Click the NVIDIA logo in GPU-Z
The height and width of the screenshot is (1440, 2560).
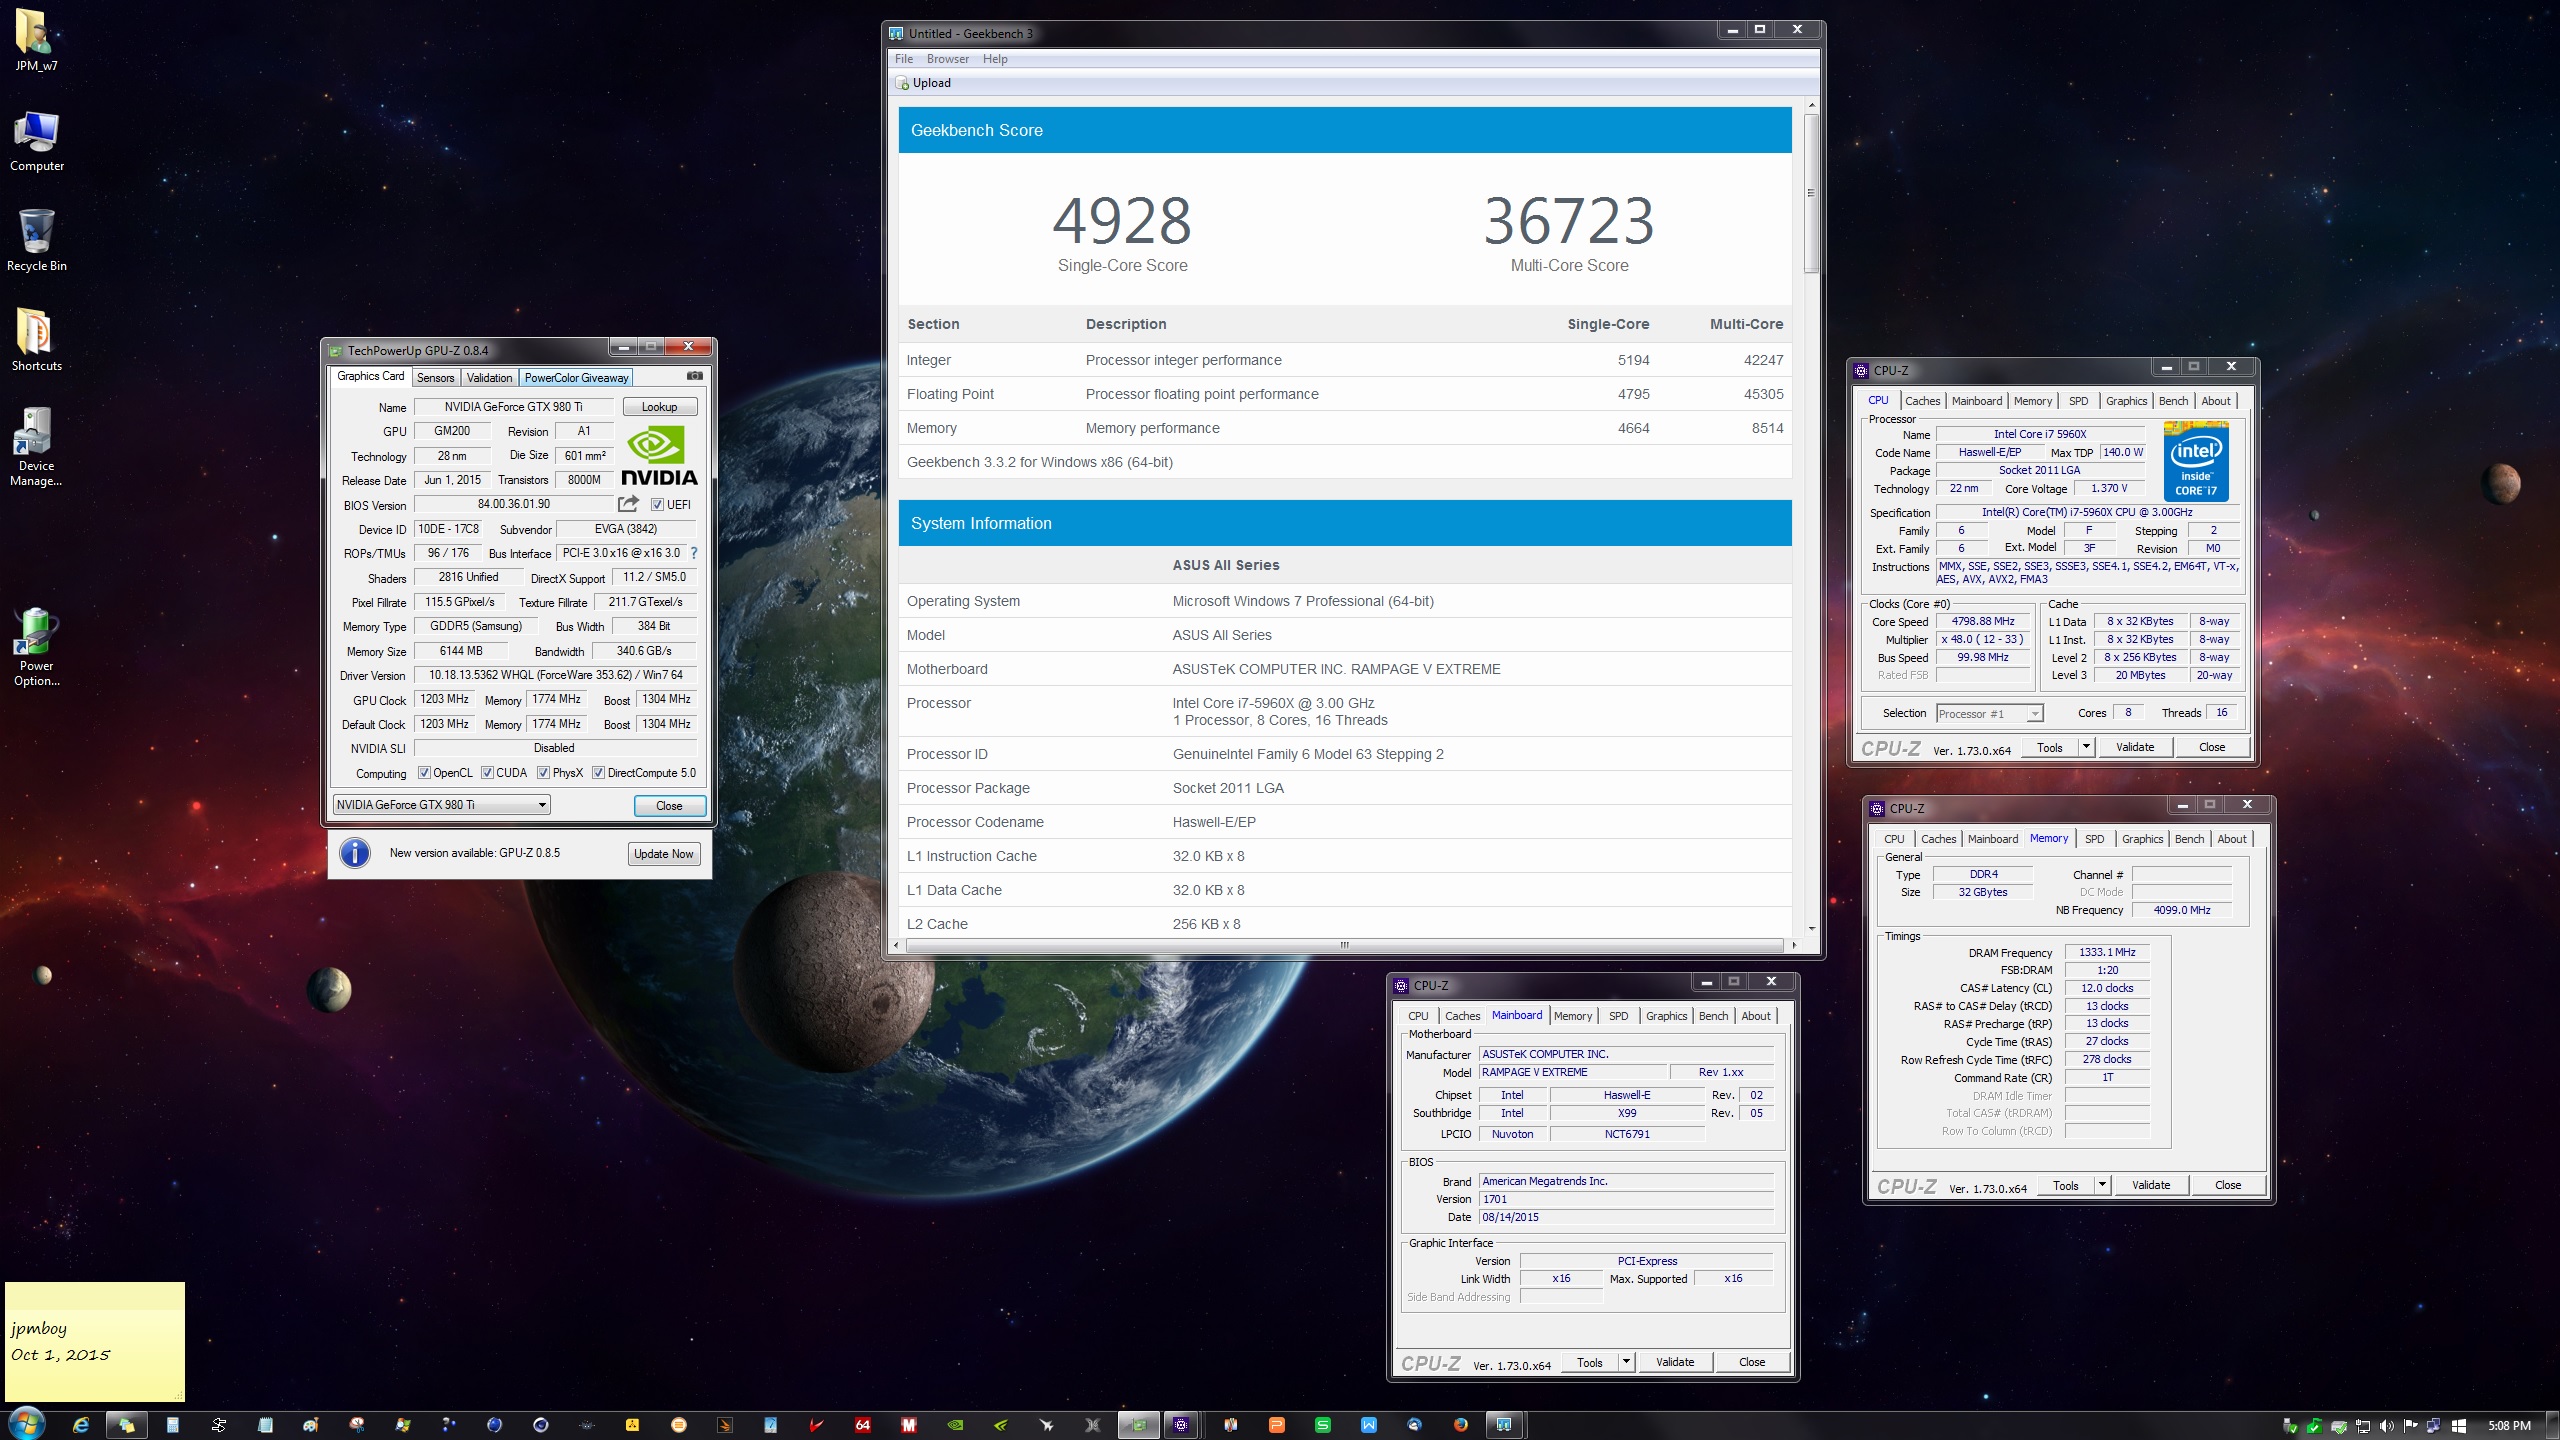click(x=659, y=456)
